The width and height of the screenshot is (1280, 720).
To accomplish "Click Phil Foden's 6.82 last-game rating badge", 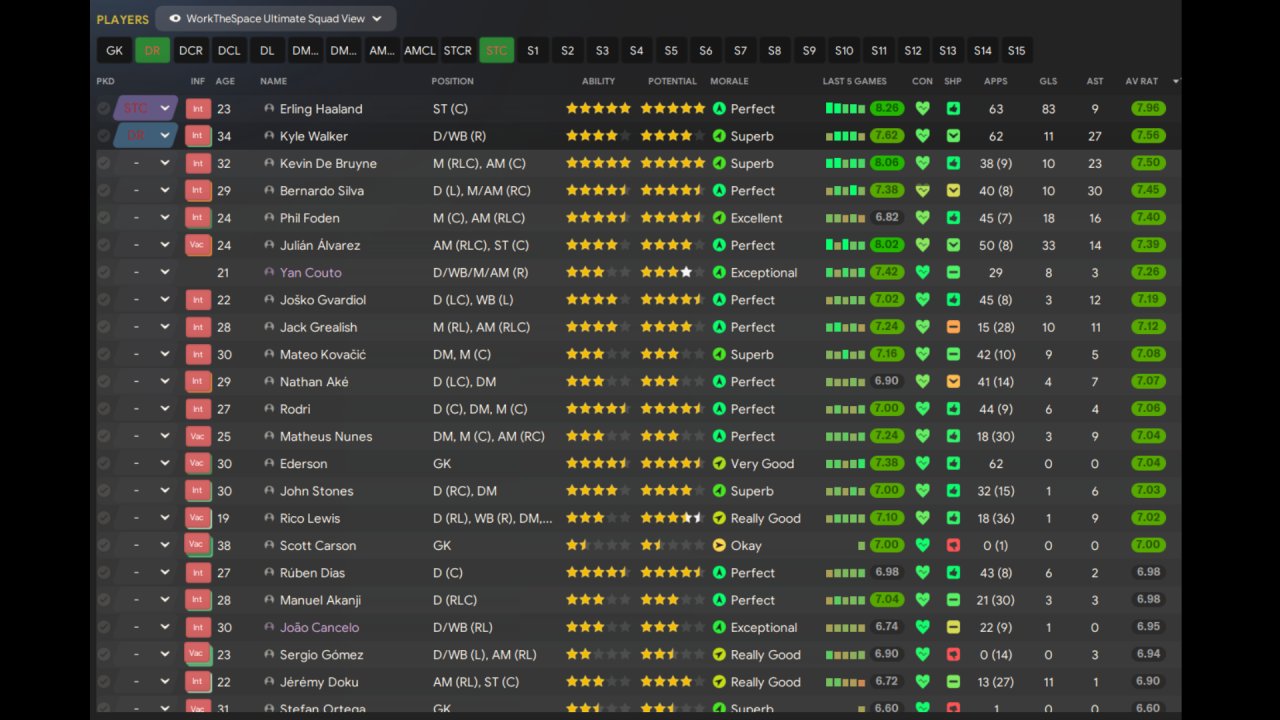I will coord(887,218).
